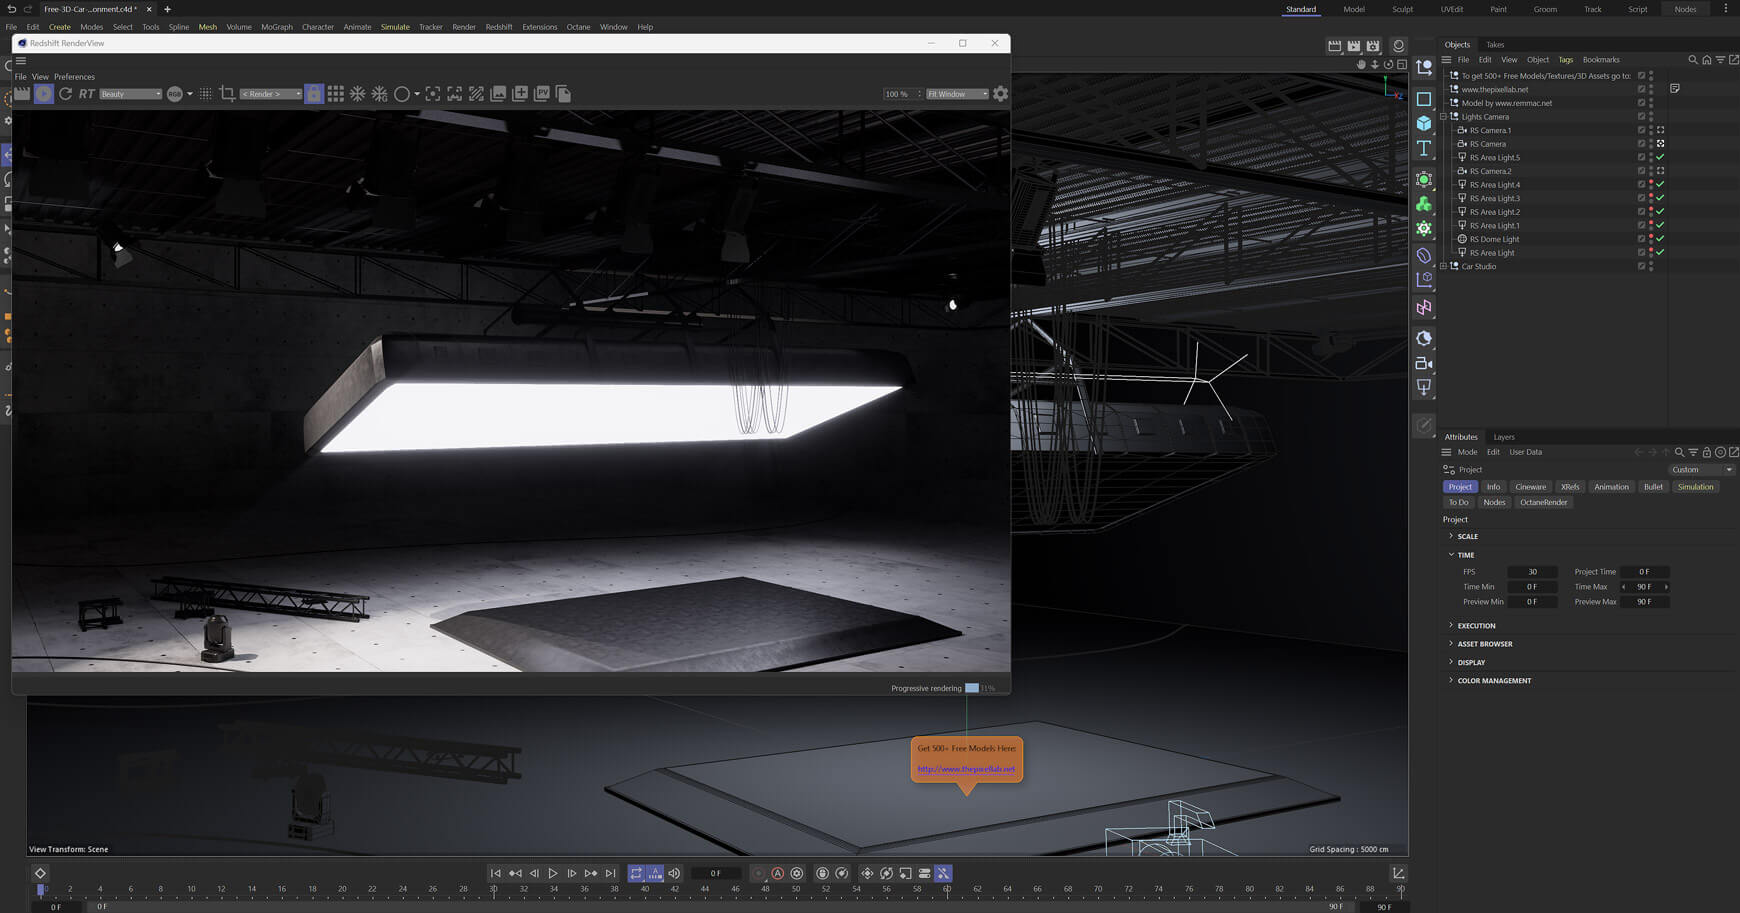Select RS Camera.2 in object tree
The image size is (1740, 913).
(1490, 171)
